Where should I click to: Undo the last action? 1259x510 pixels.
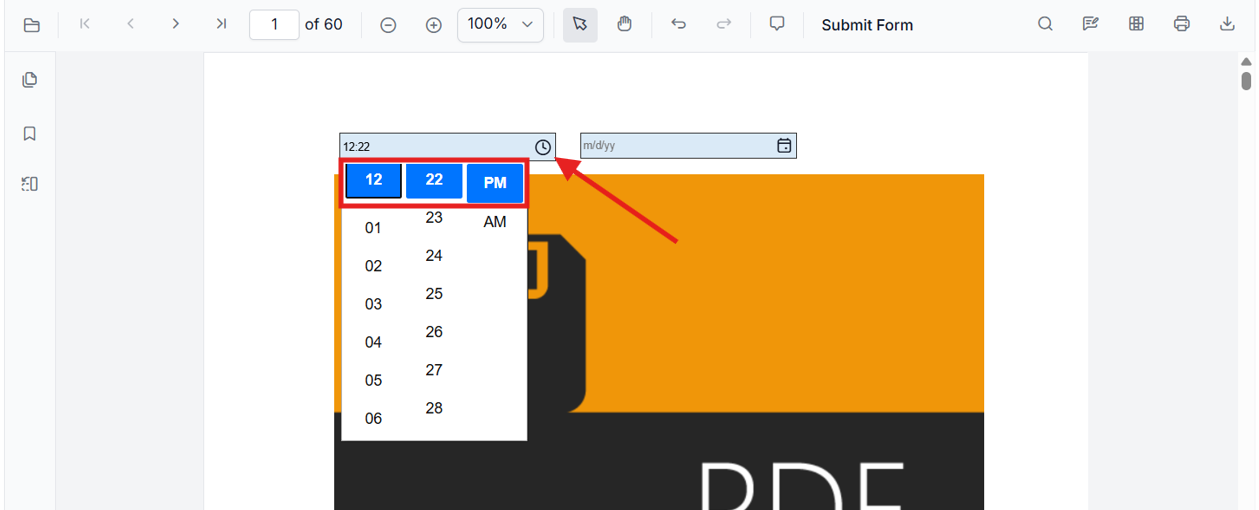(679, 24)
